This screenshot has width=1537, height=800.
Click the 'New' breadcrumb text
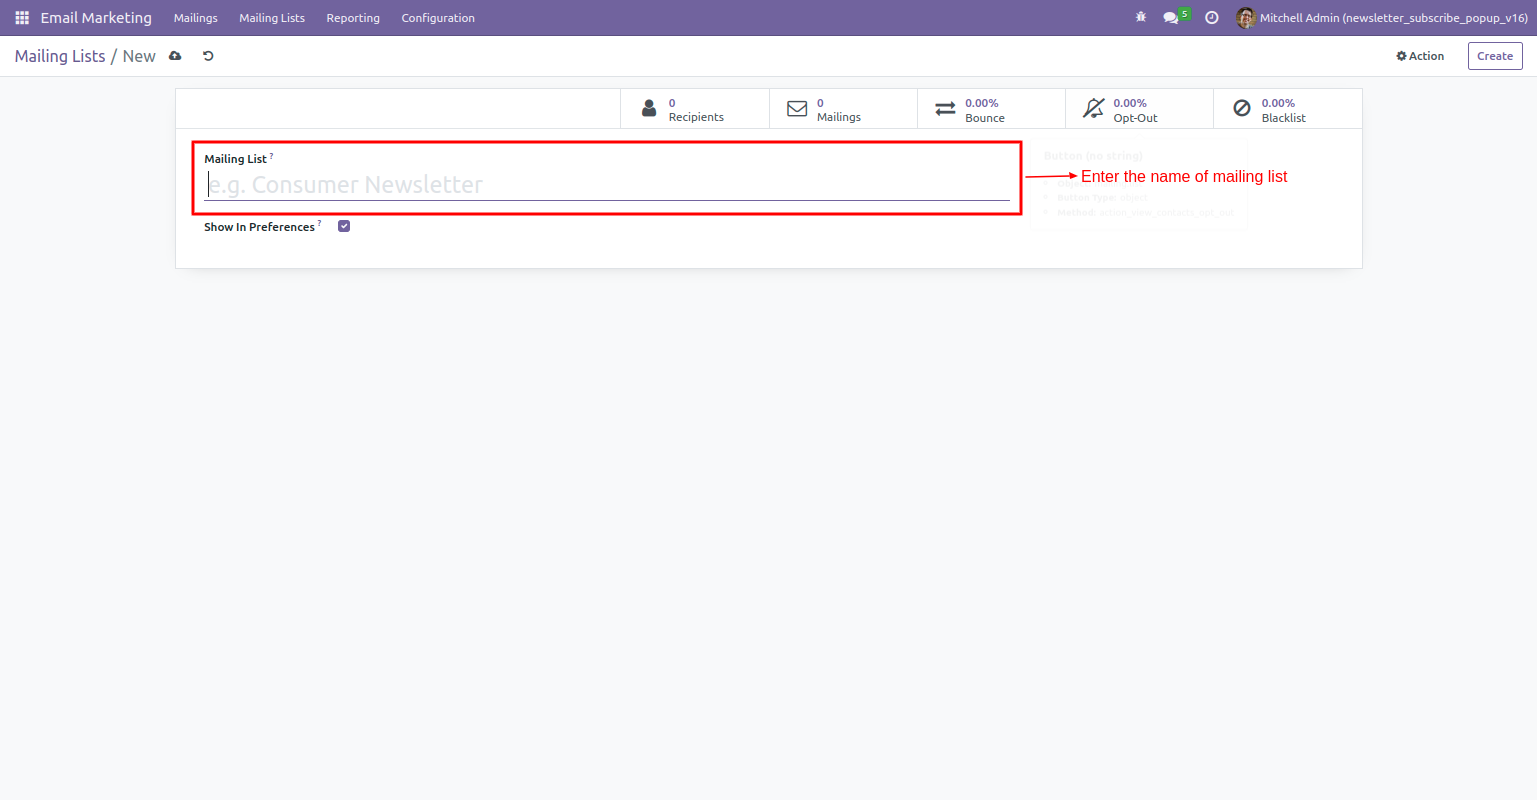coord(139,56)
